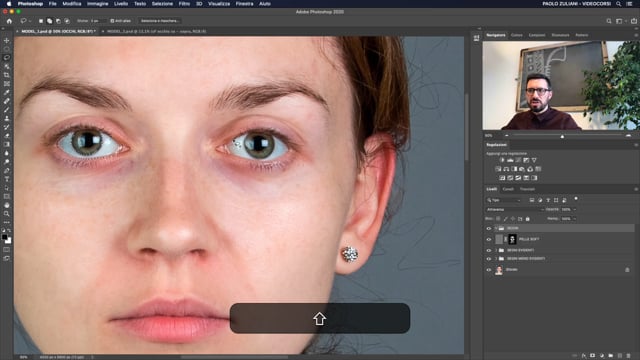Click the delete layer trash icon

(x=629, y=356)
